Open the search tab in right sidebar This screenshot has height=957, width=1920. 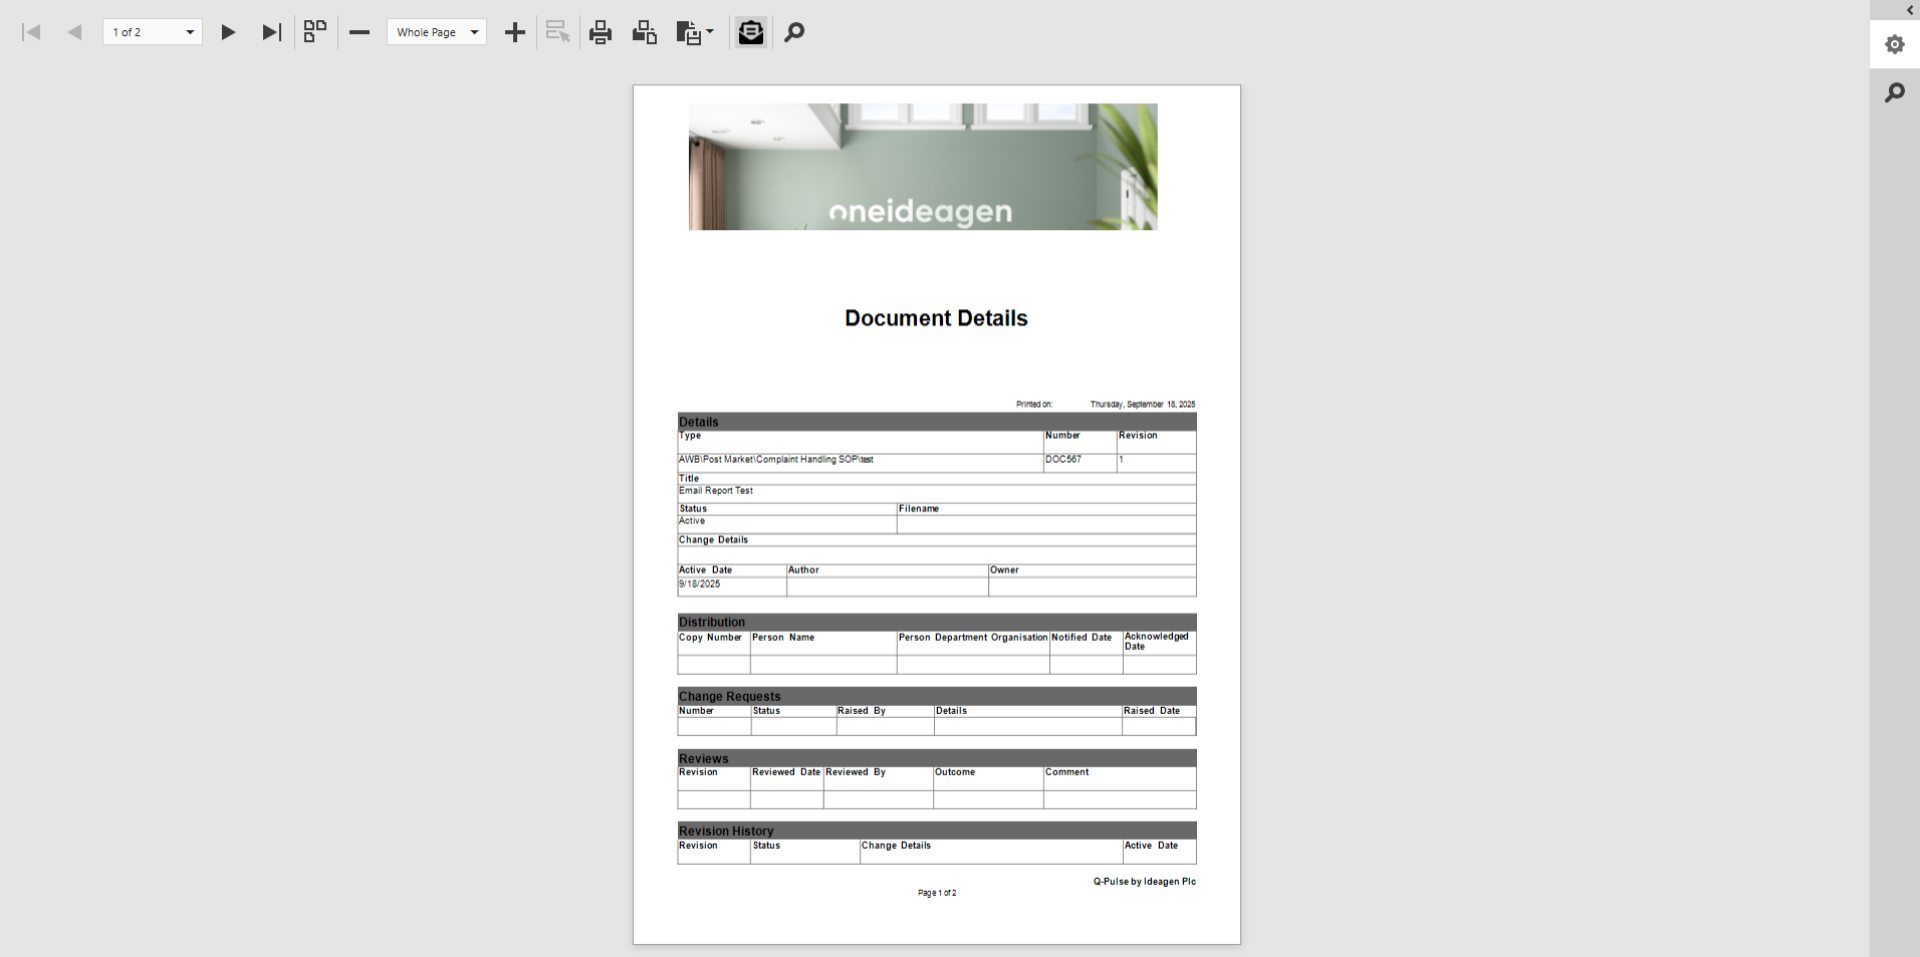(x=1894, y=92)
